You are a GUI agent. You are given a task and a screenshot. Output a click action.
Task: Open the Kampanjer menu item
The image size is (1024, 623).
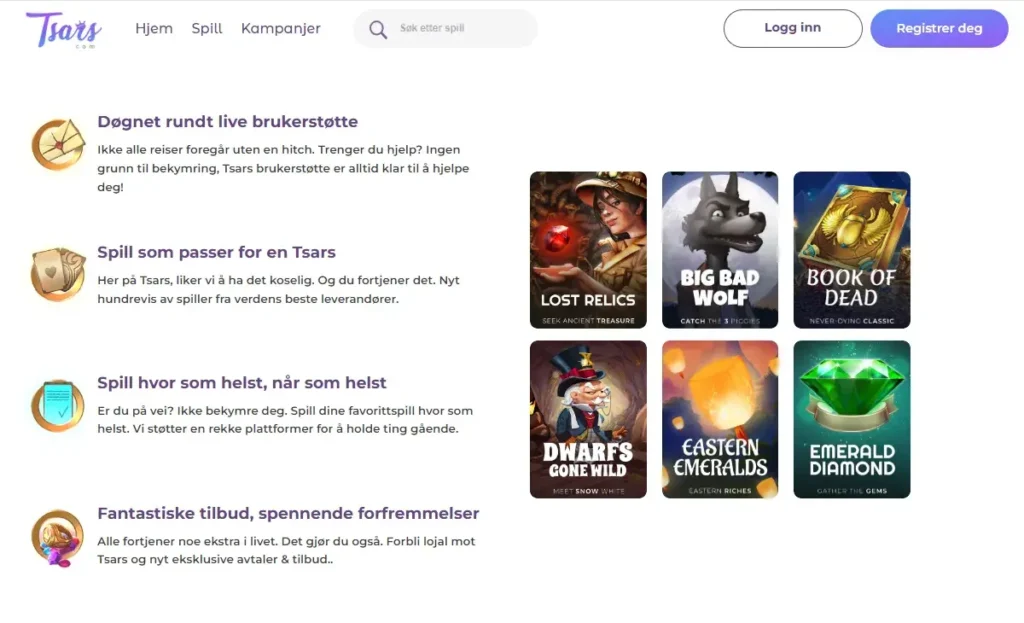tap(281, 28)
